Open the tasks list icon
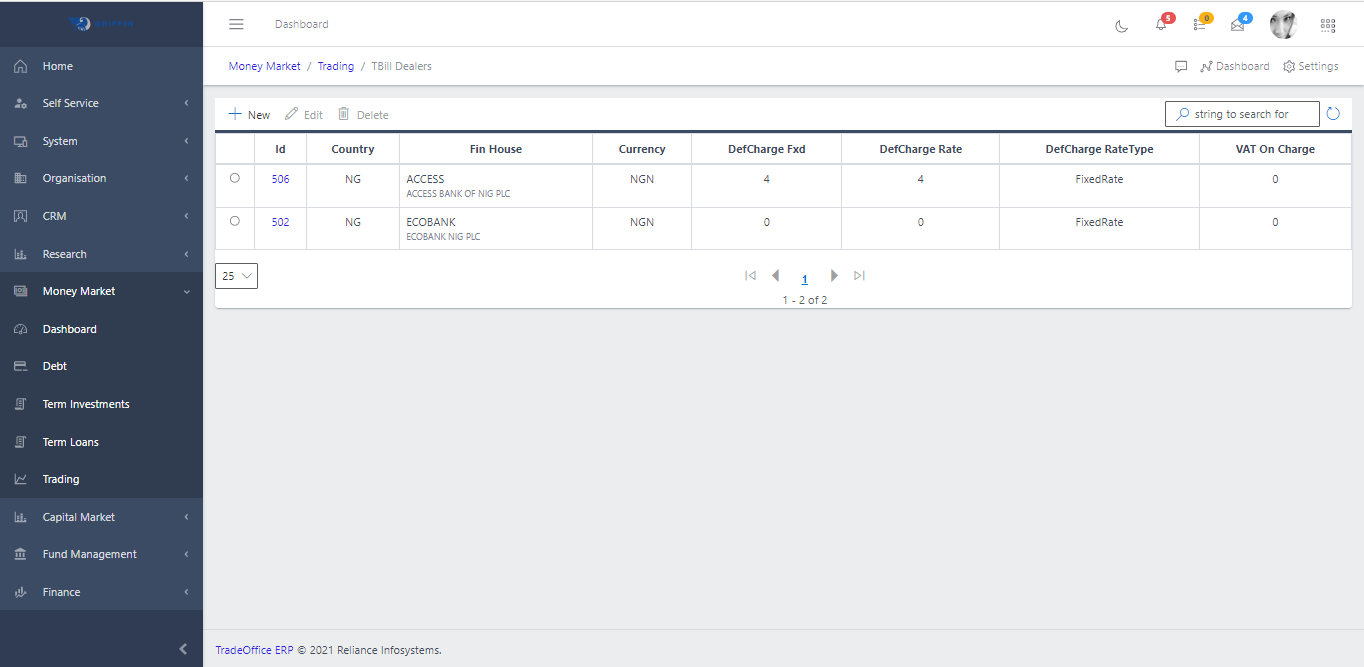This screenshot has height=667, width=1364. (x=1199, y=25)
